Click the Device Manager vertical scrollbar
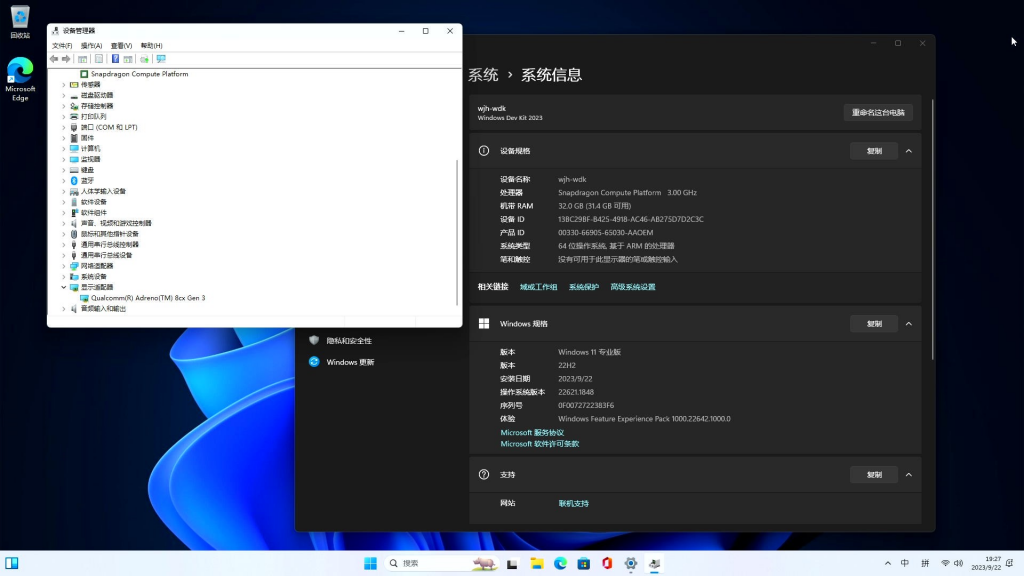This screenshot has width=1024, height=576. click(x=457, y=232)
